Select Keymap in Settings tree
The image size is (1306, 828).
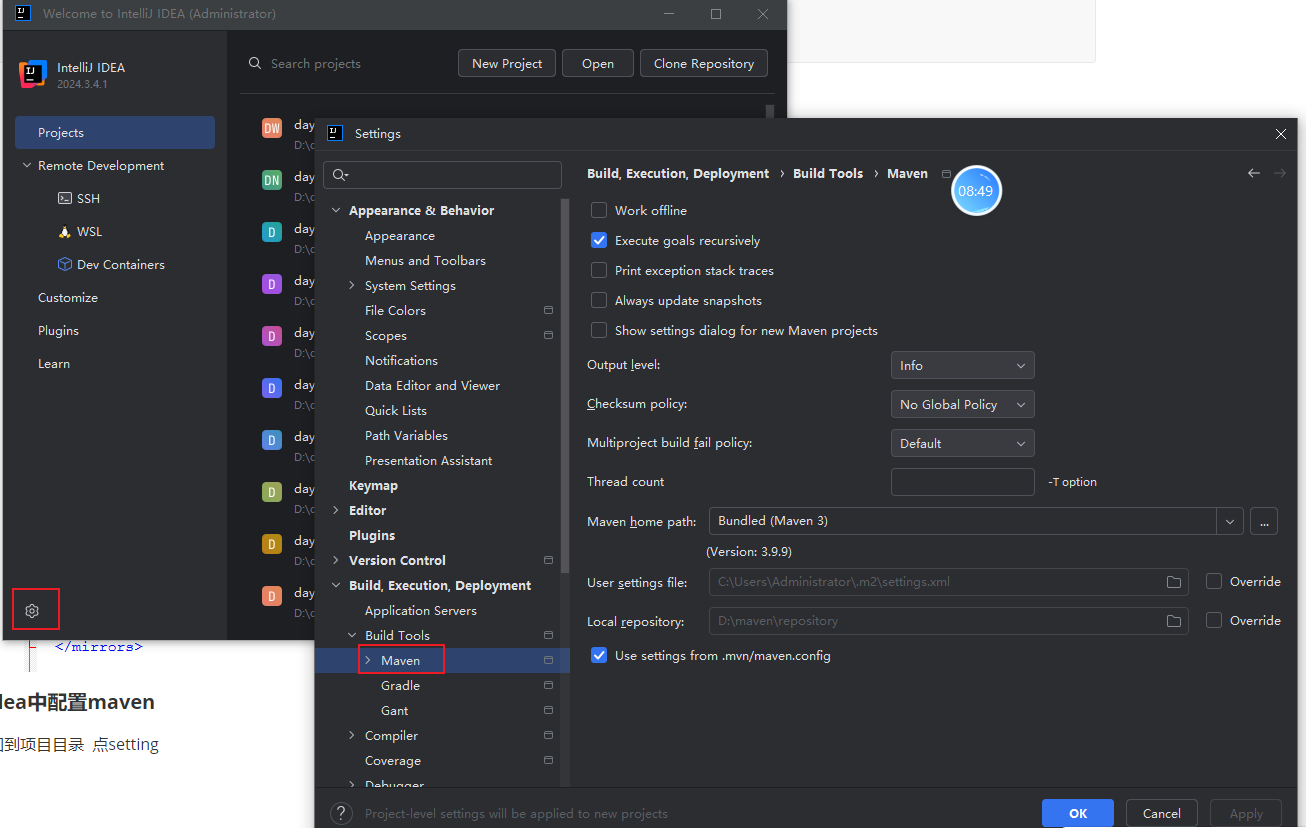(373, 485)
